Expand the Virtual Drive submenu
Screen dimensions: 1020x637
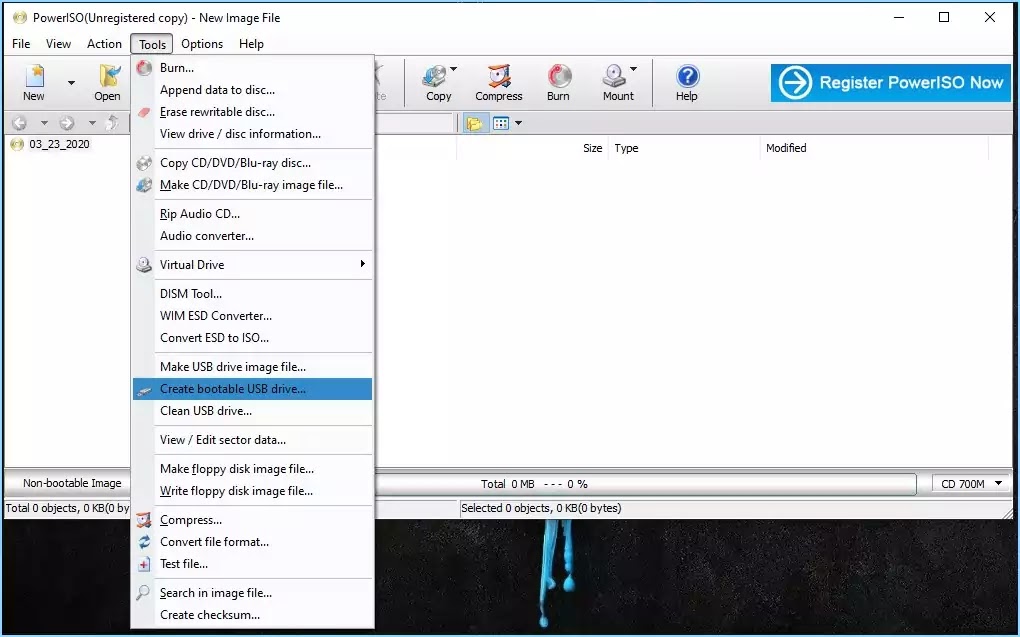coord(252,265)
